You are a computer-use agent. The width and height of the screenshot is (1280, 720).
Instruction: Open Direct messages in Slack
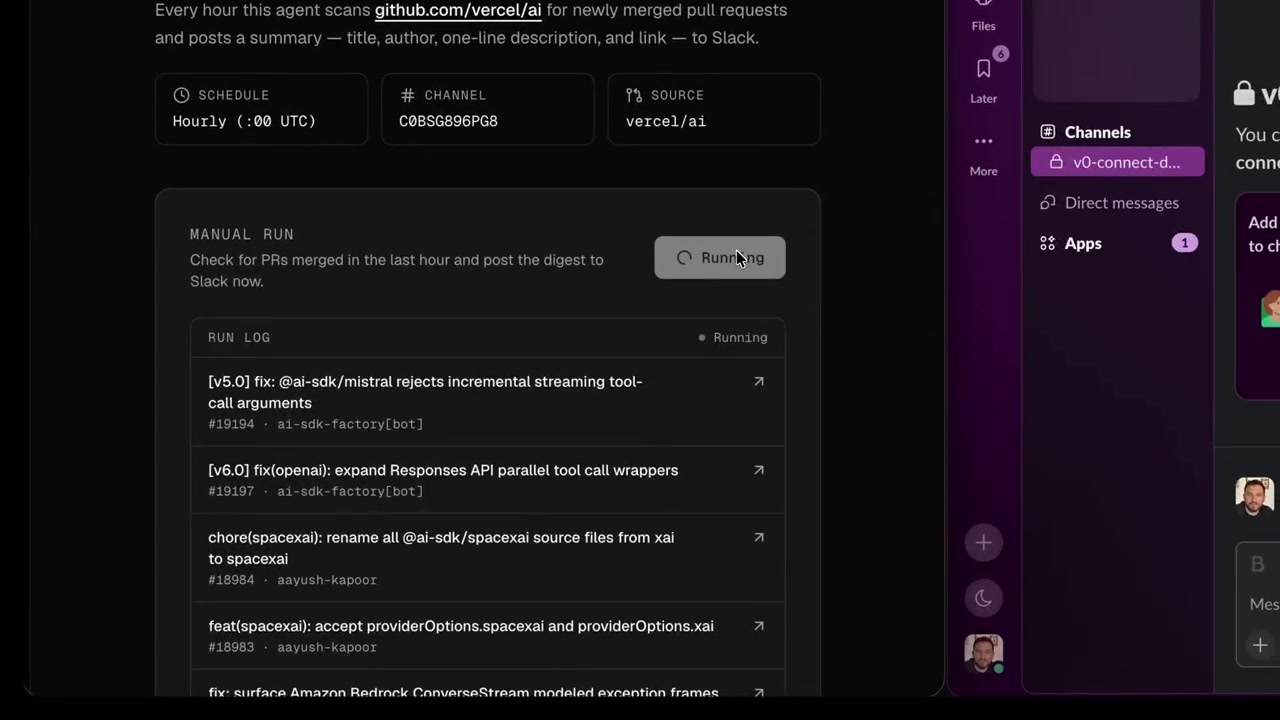[1110, 203]
